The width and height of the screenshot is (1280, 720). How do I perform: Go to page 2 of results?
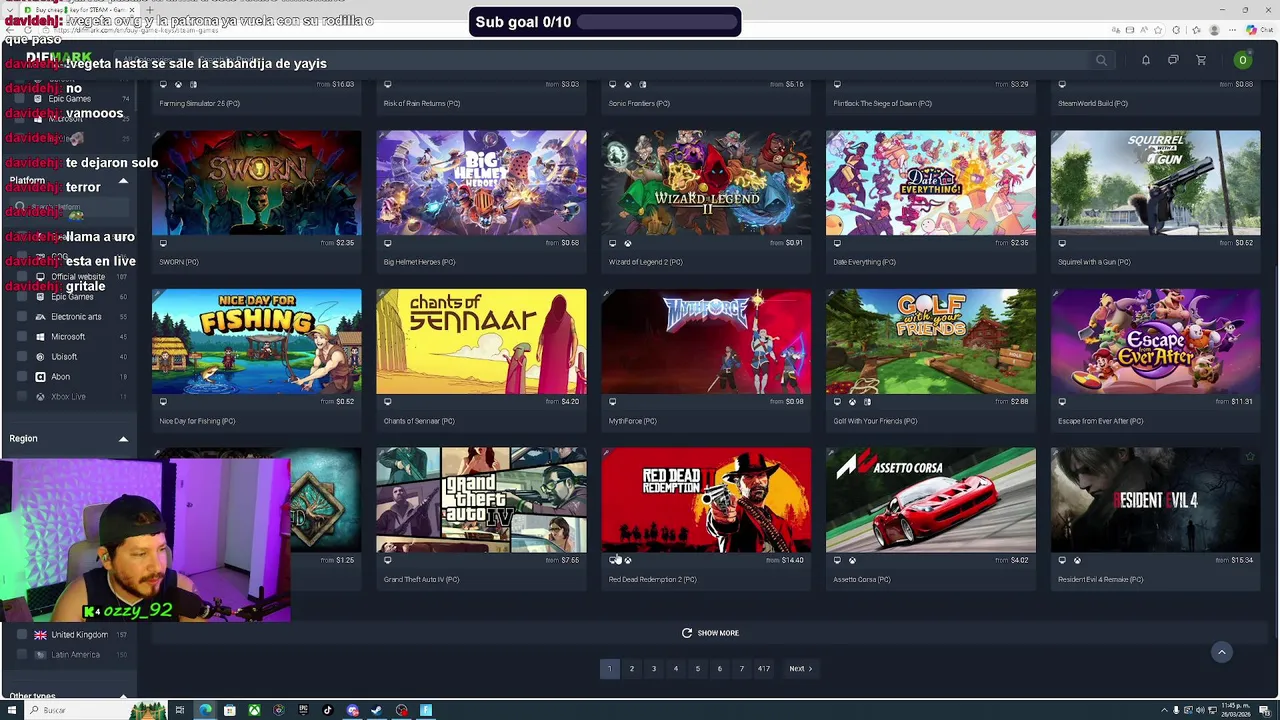[x=632, y=669]
